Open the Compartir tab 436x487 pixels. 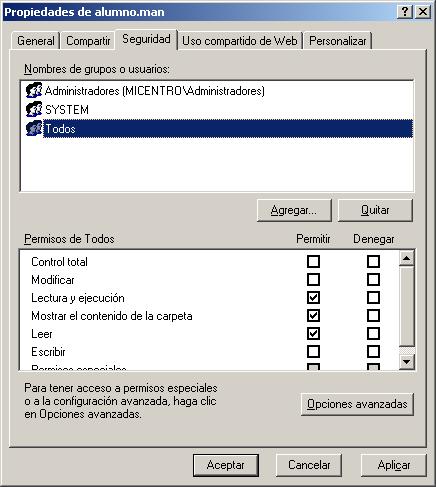coord(88,41)
